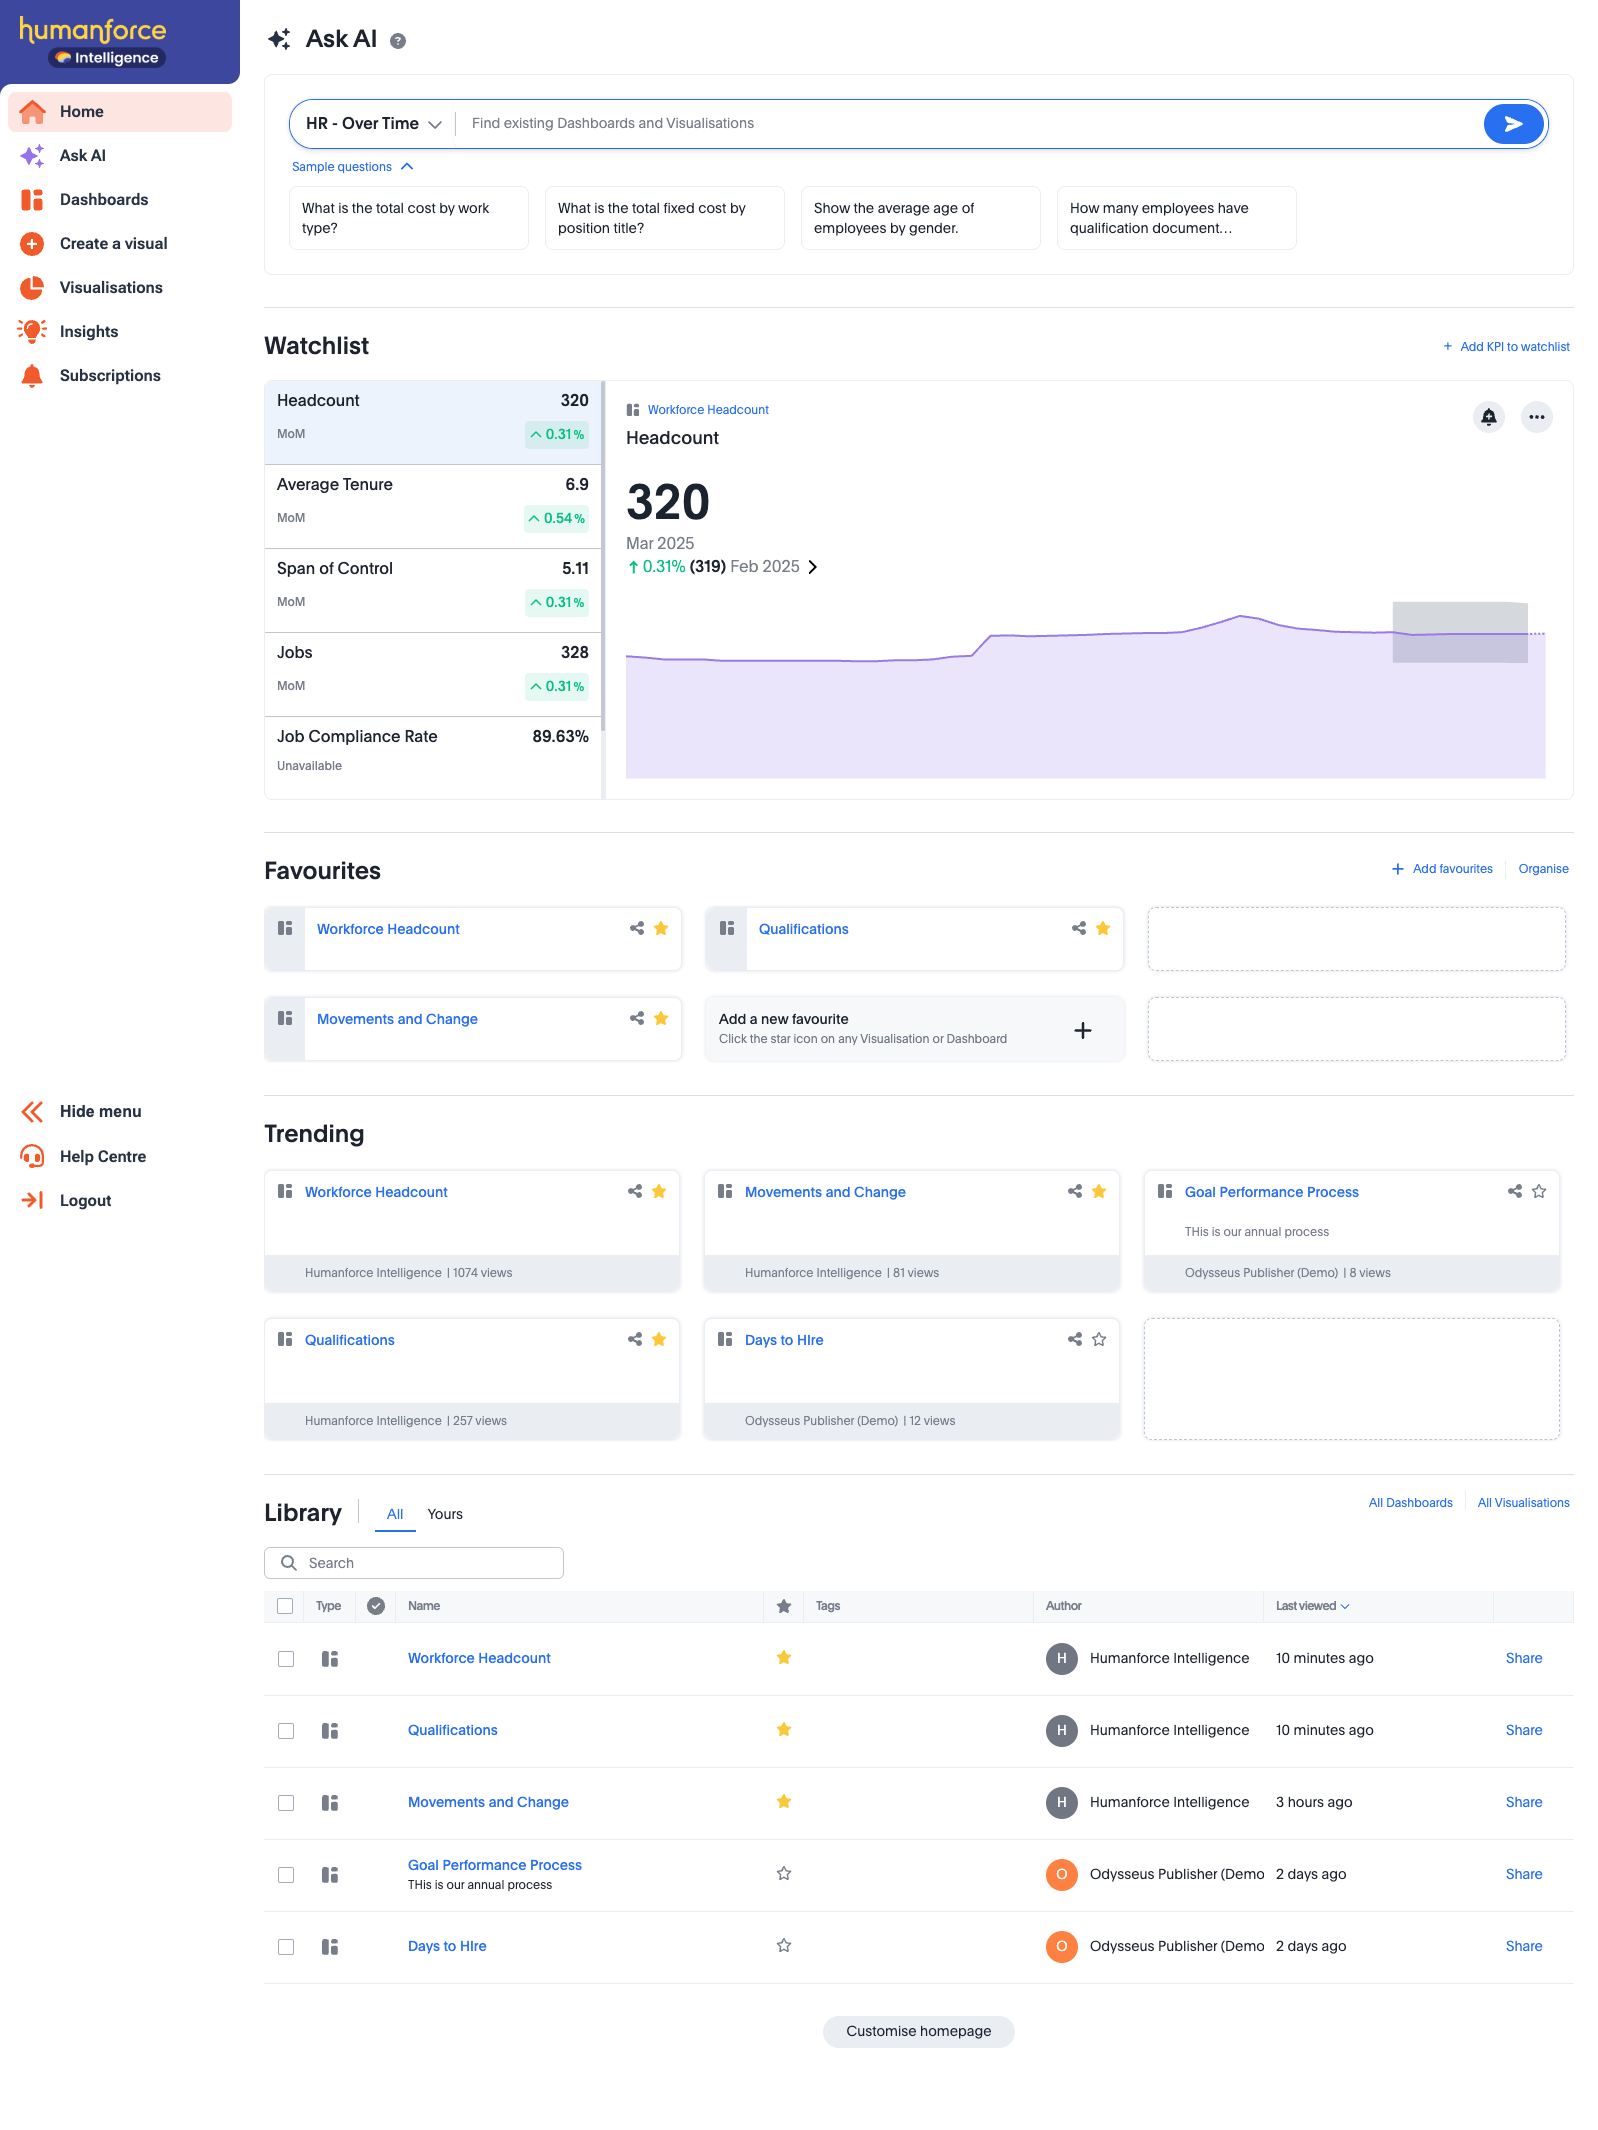Click the Add favourites link

[1442, 869]
